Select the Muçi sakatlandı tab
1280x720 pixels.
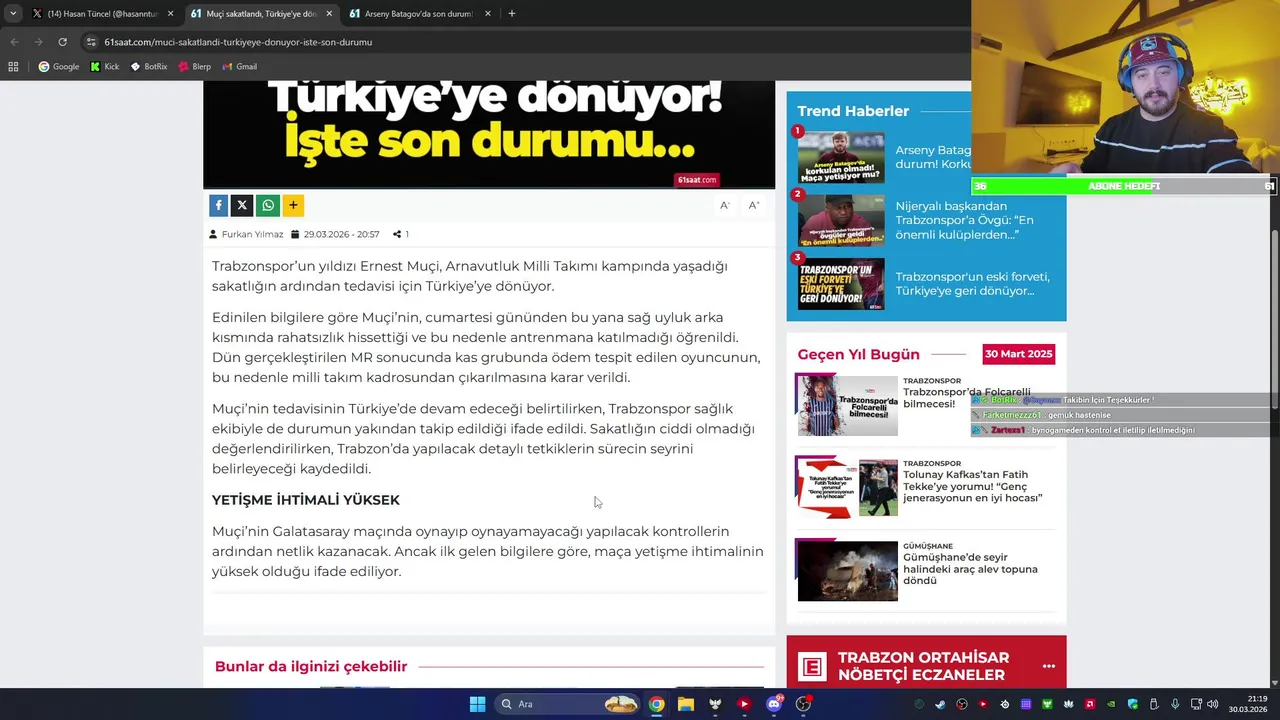tap(262, 14)
